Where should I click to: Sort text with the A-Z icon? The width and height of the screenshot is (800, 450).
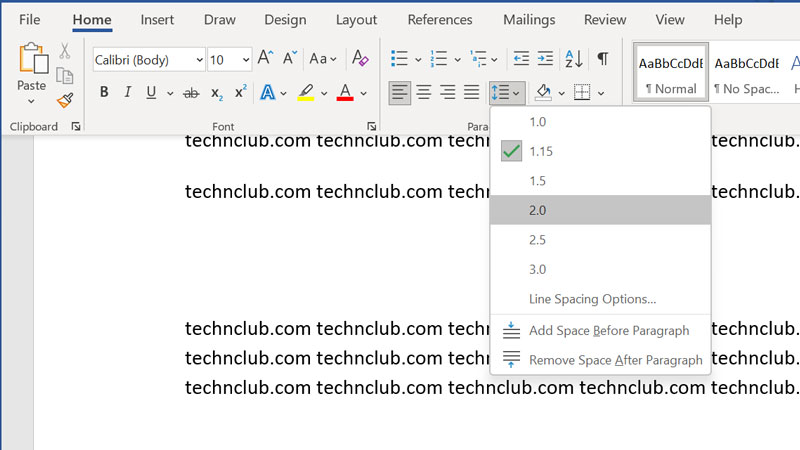tap(573, 59)
